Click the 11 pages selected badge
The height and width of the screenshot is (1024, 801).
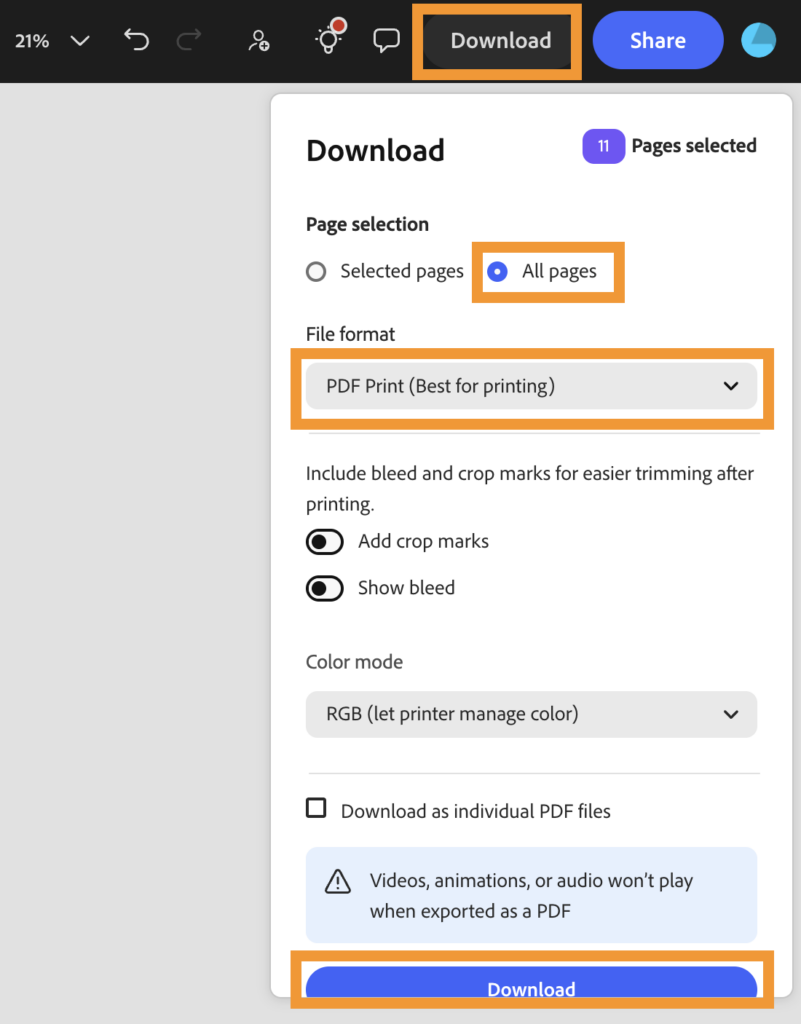tap(604, 146)
